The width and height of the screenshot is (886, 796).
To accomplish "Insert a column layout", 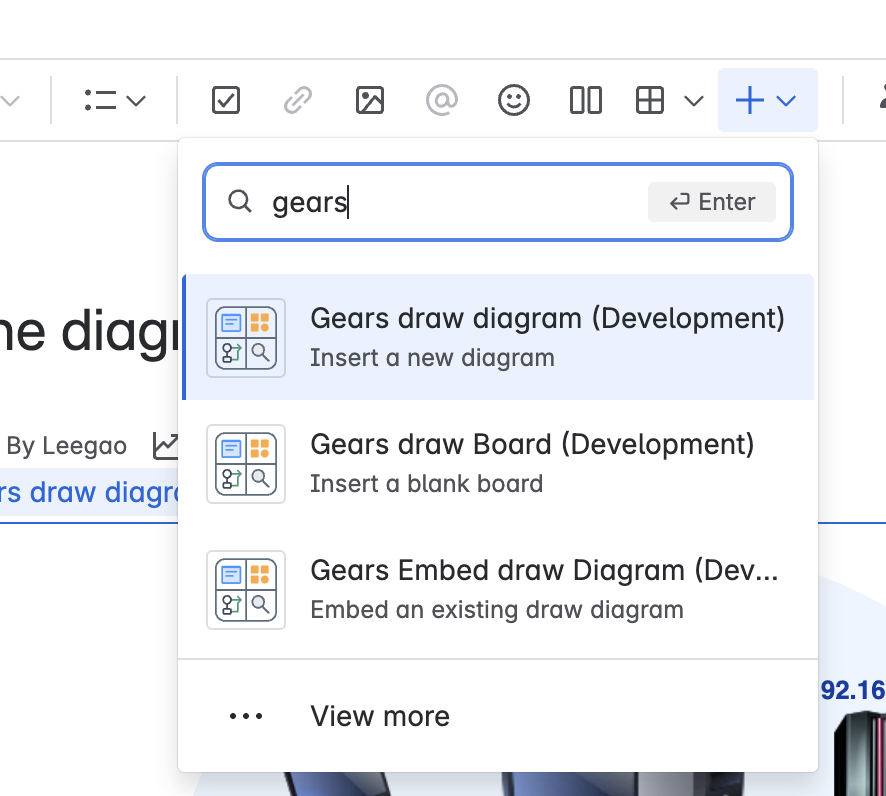I will click(x=585, y=101).
